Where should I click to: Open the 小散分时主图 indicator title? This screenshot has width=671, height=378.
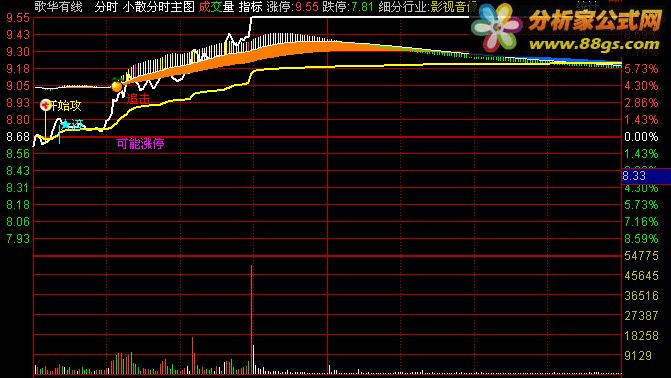click(x=158, y=7)
